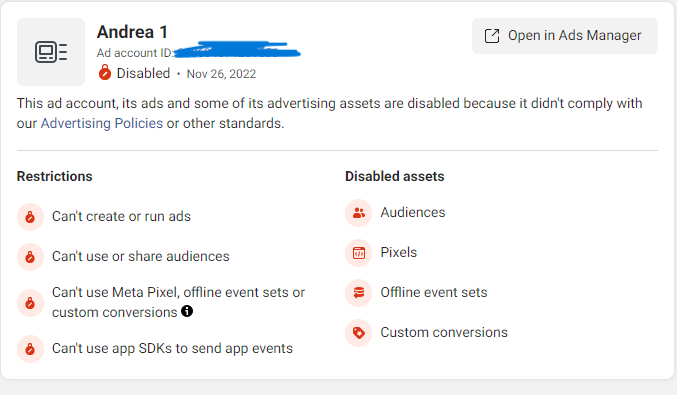Click the external-link icon in Ads Manager button
Viewport: 677px width, 395px height.
pyautogui.click(x=492, y=36)
